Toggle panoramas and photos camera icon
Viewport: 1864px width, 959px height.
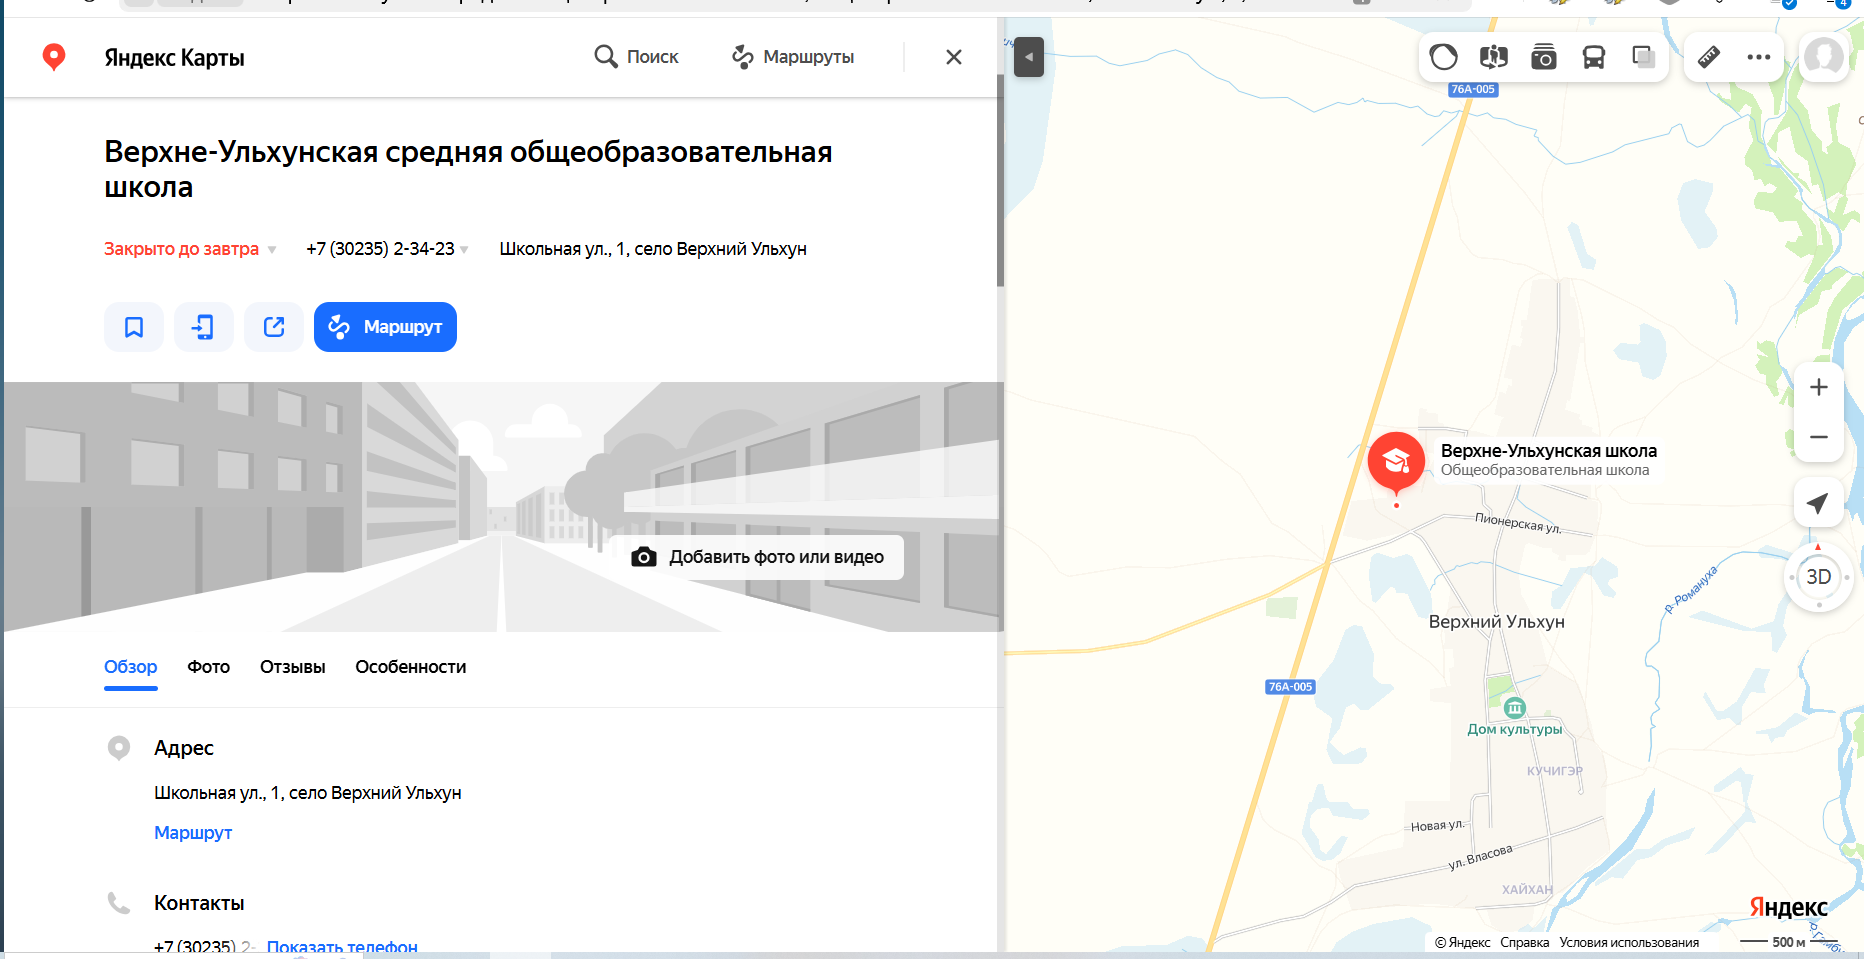click(x=1544, y=57)
